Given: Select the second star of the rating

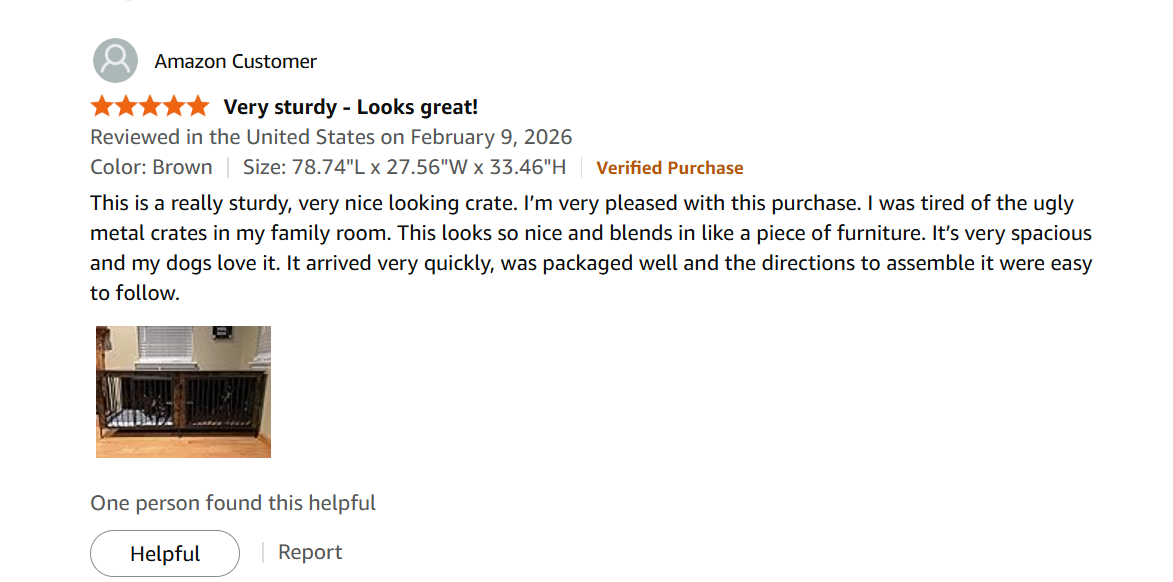Looking at the screenshot, I should pos(125,105).
